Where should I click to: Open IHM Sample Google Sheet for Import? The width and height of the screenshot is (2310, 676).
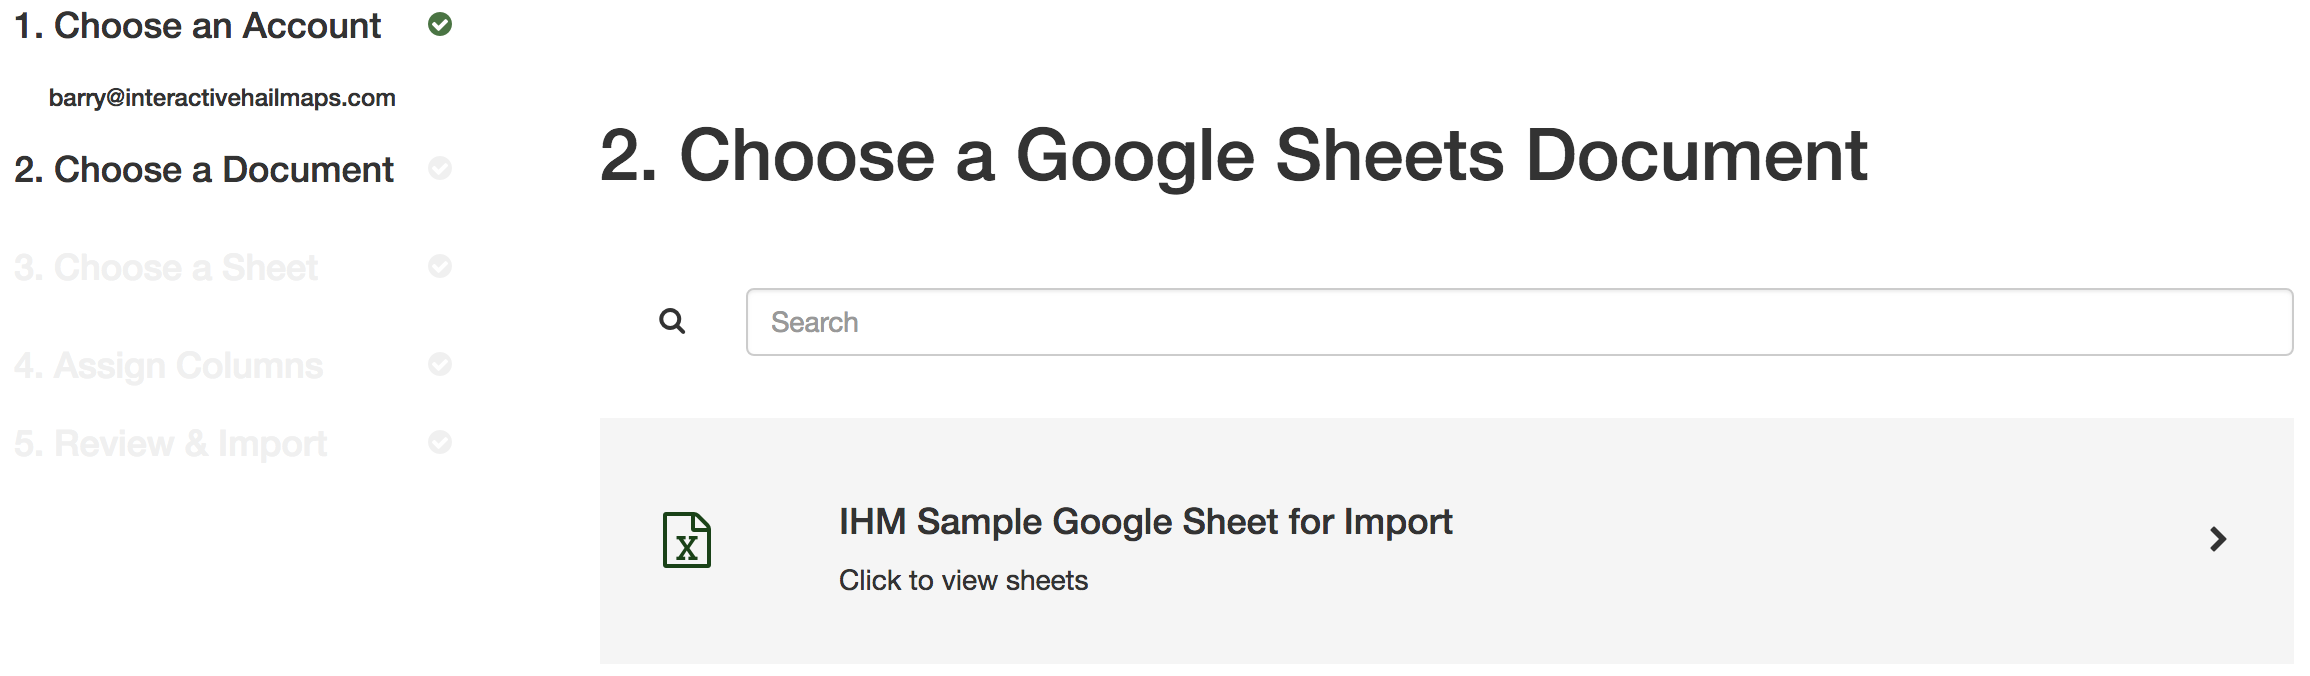(1145, 522)
